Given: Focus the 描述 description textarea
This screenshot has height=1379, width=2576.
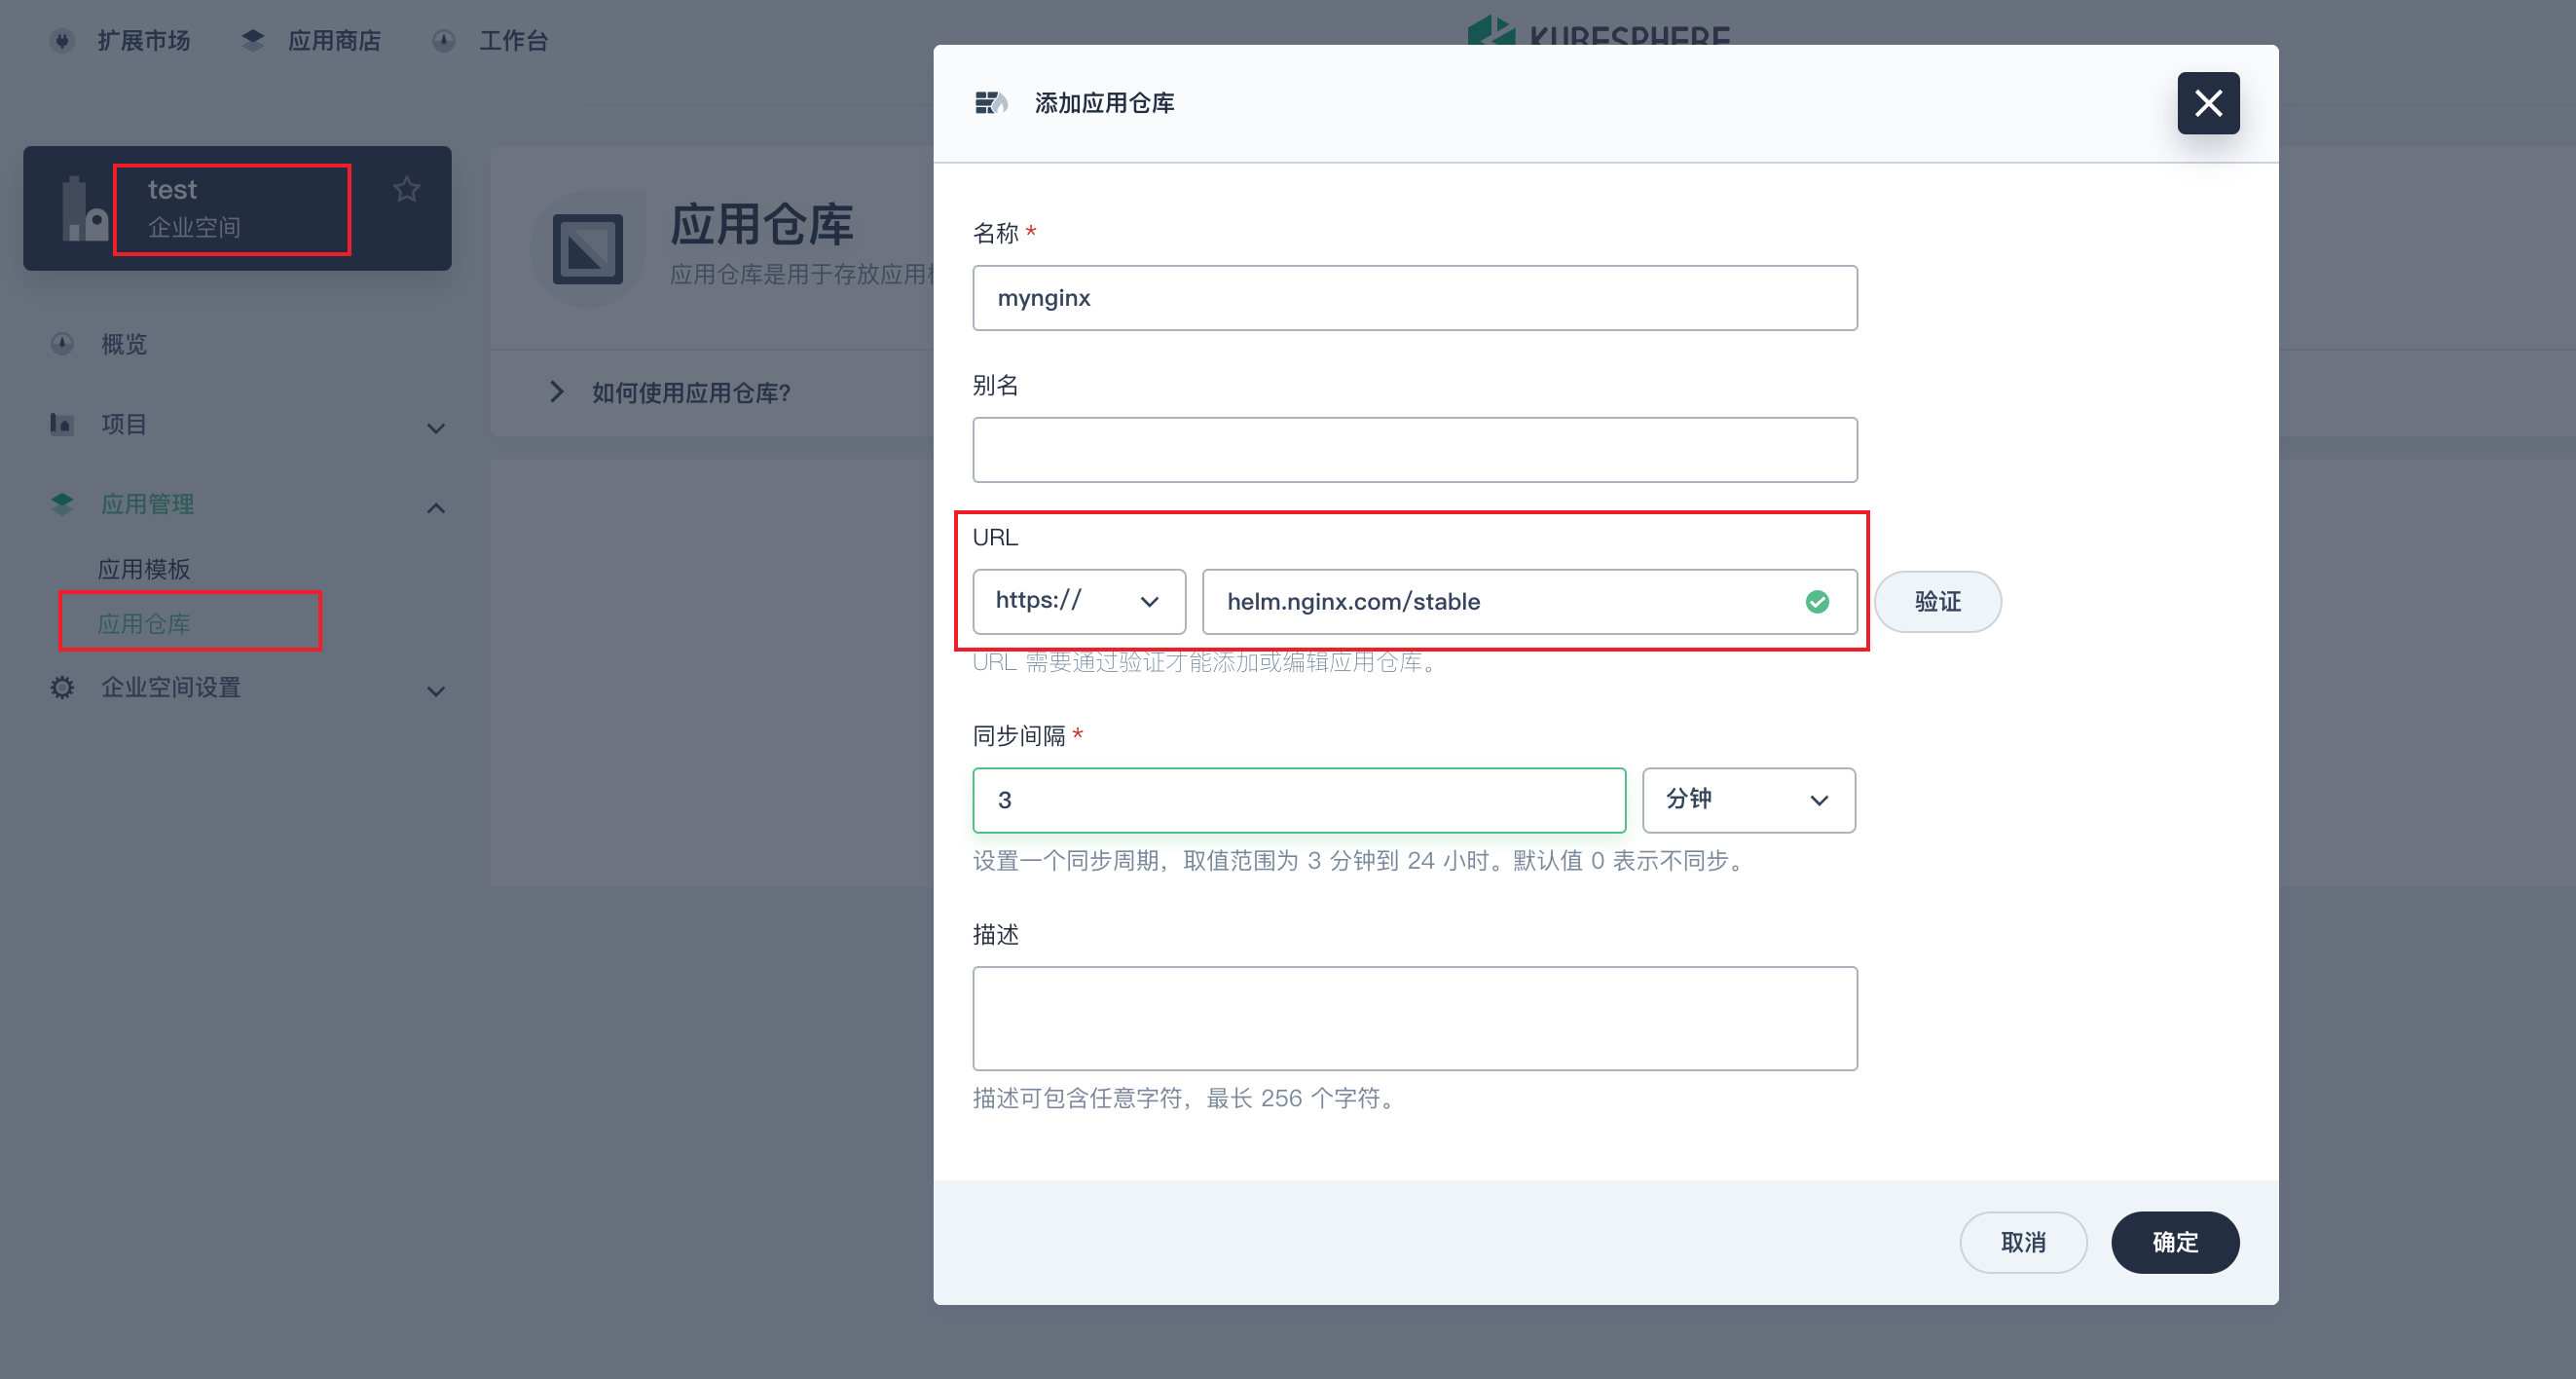Looking at the screenshot, I should [1414, 1018].
